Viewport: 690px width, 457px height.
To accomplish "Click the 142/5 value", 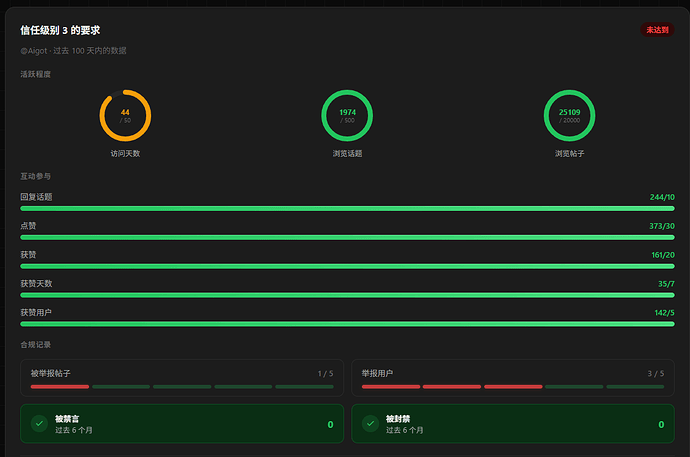I will [x=664, y=313].
